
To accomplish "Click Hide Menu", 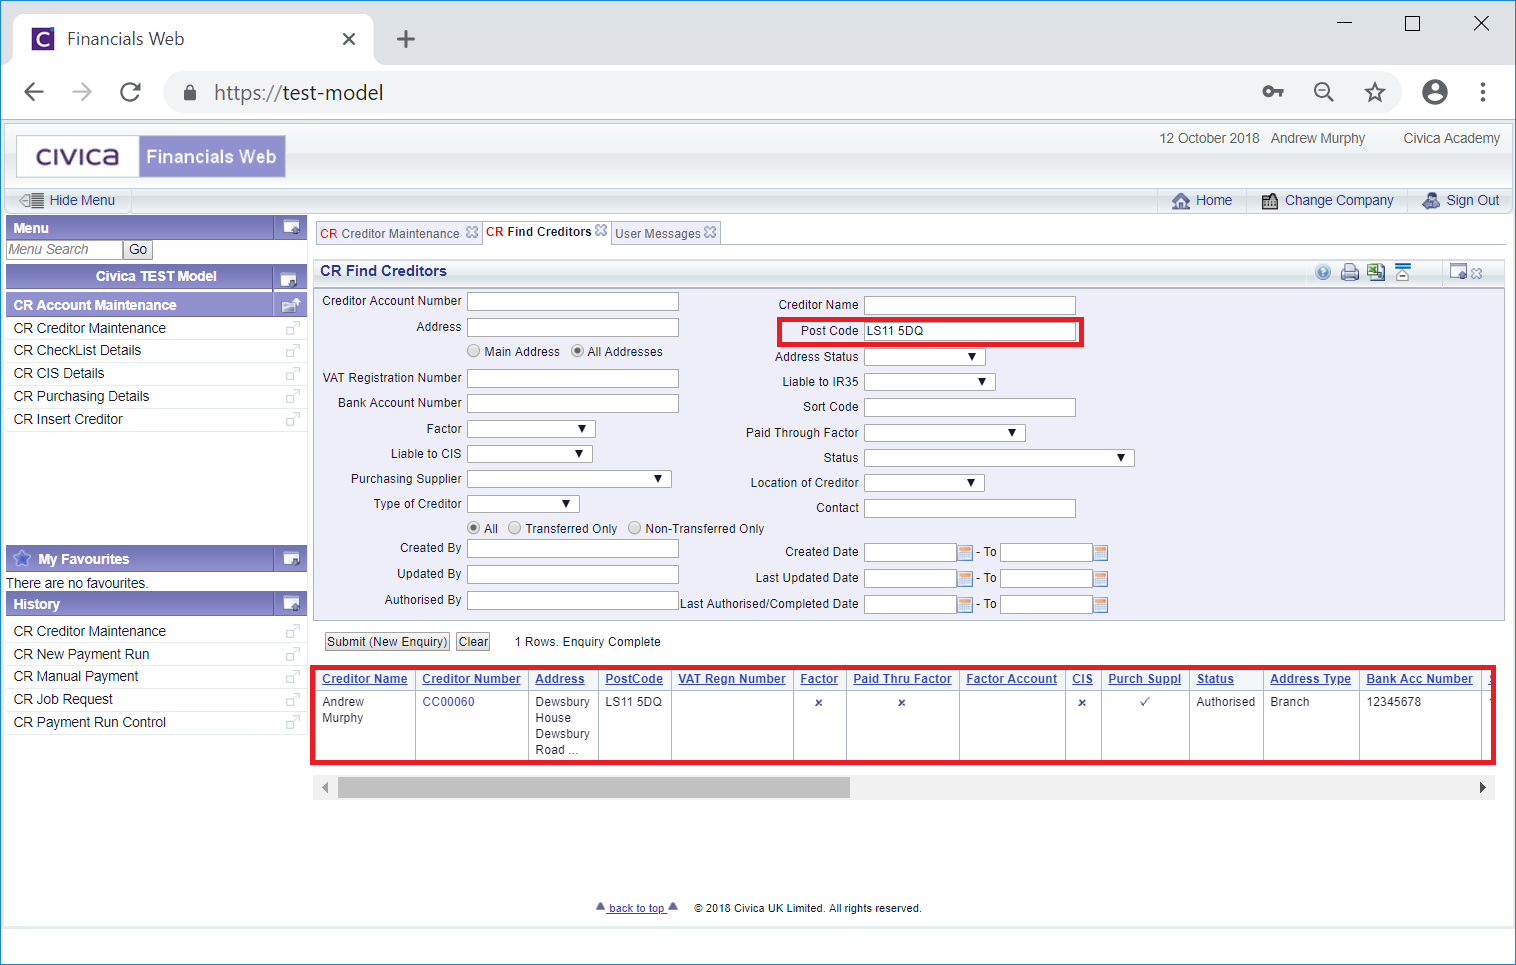I will [x=68, y=200].
